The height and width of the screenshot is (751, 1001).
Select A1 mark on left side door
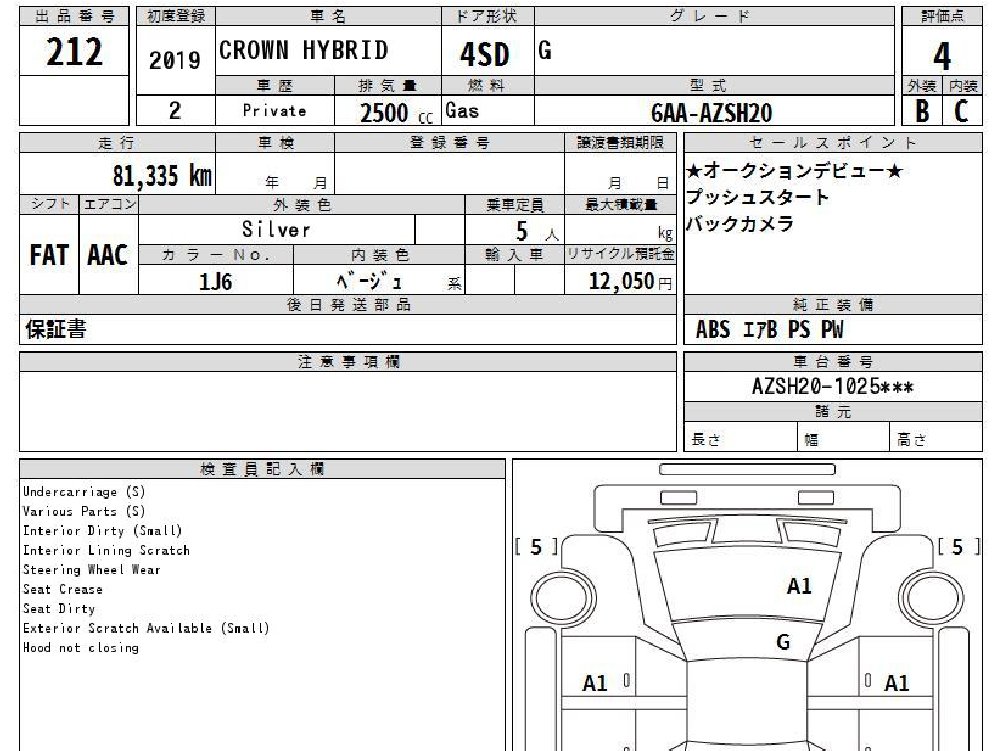tap(594, 684)
